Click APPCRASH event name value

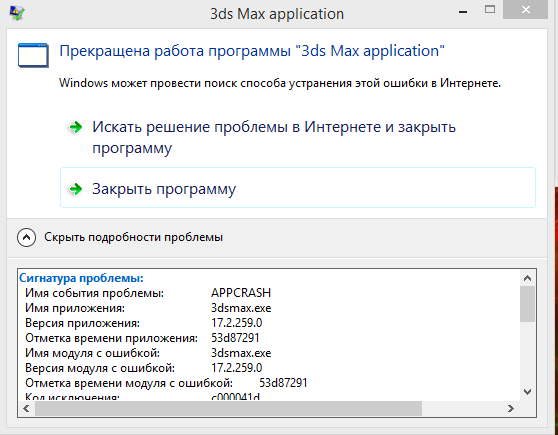241,293
